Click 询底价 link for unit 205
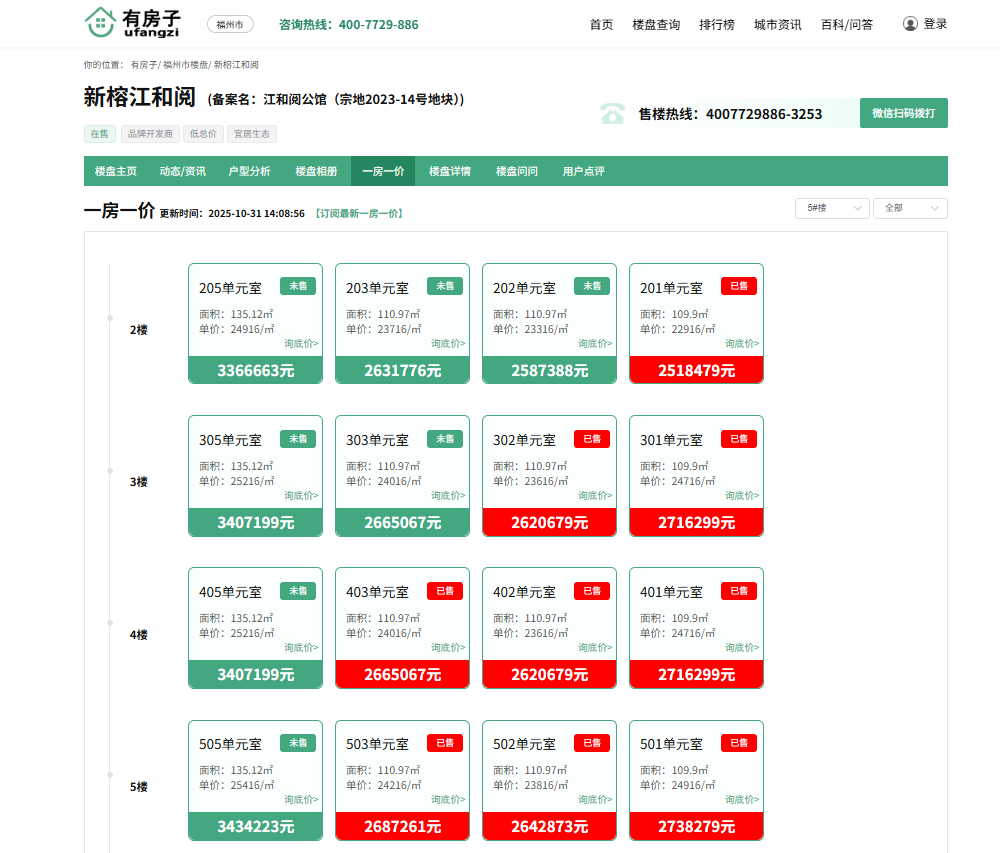The width and height of the screenshot is (1000, 853). (x=301, y=343)
